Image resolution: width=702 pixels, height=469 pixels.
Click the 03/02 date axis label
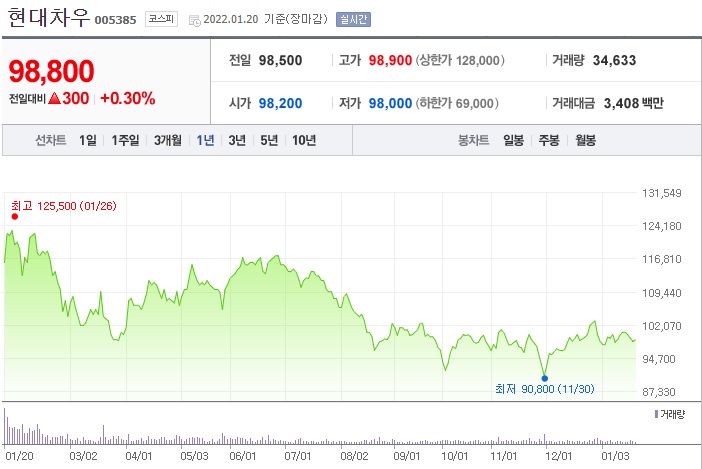coord(83,456)
